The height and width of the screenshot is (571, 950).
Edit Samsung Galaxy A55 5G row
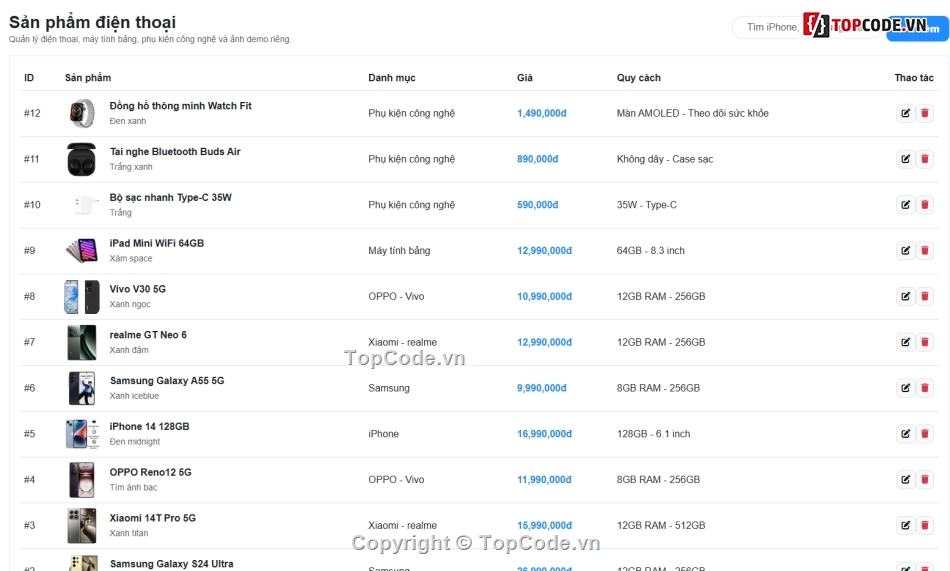[x=905, y=388]
